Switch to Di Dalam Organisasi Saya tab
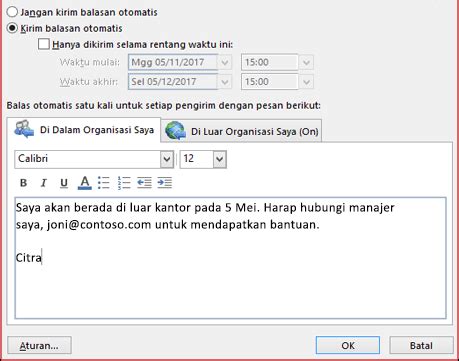This screenshot has height=361, width=459. 83,130
